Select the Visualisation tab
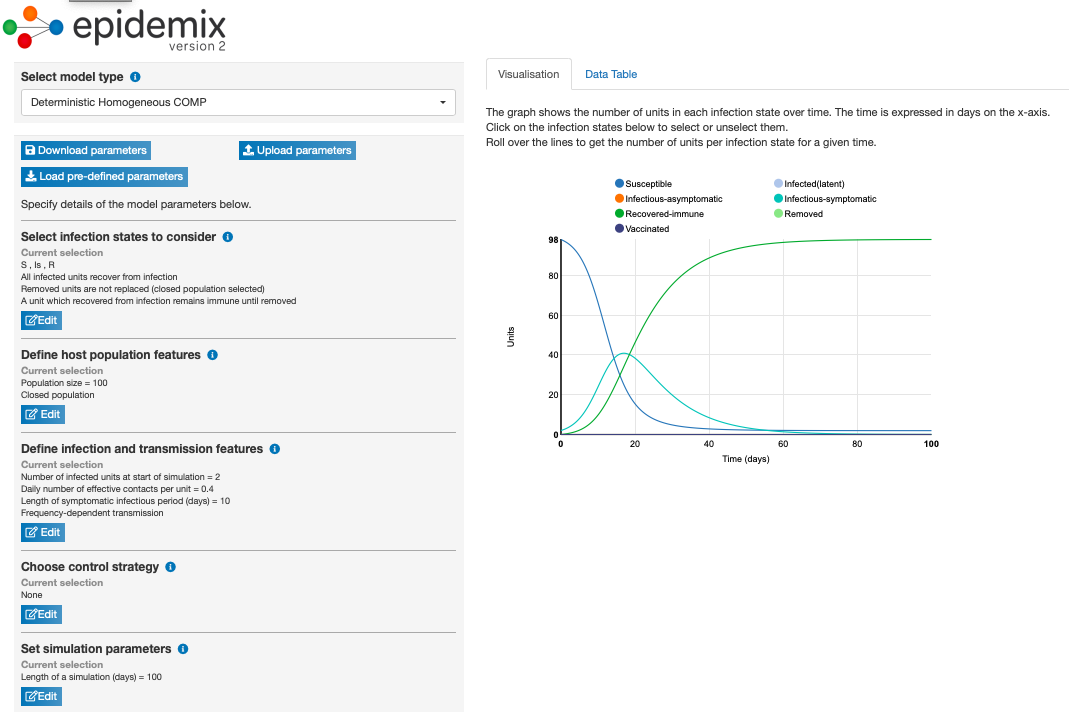This screenshot has height=722, width=1069. [x=528, y=74]
